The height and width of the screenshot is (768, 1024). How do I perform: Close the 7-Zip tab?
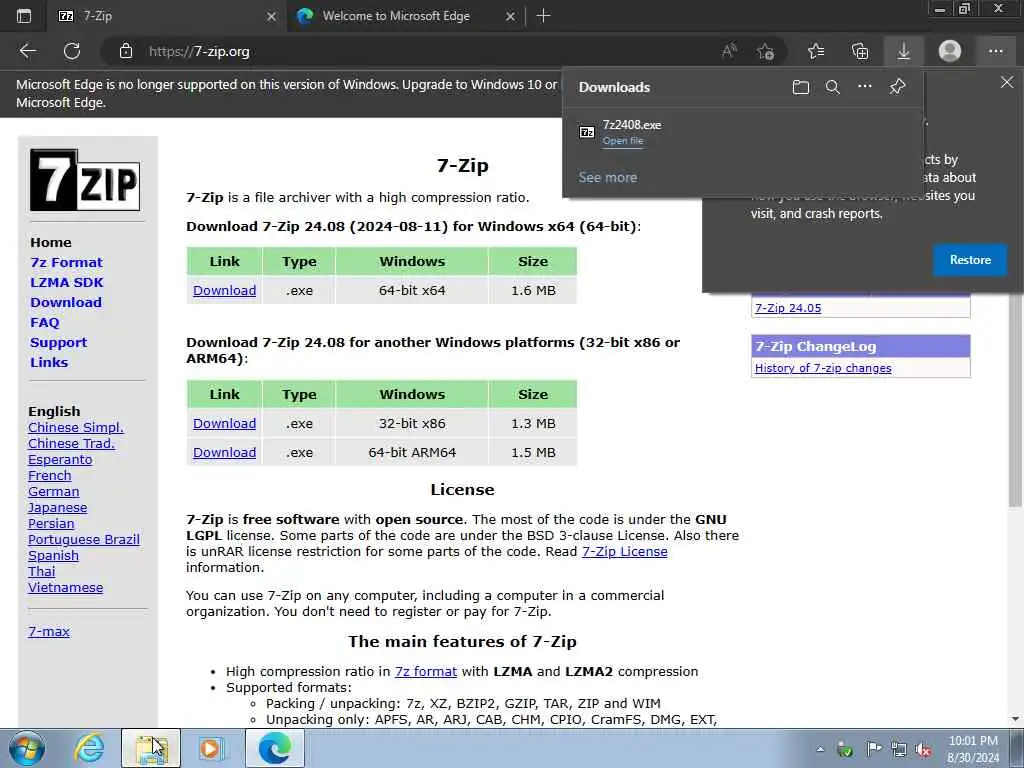click(272, 16)
